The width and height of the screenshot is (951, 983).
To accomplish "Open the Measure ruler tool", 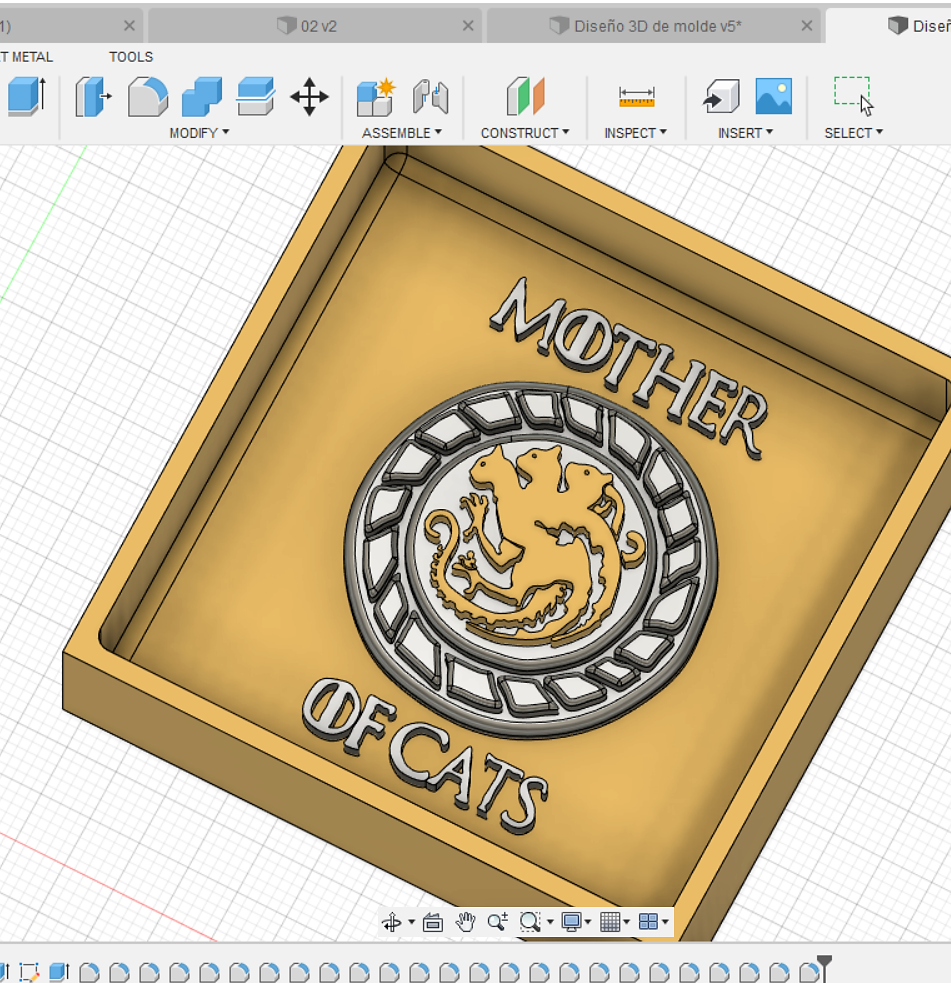I will (x=636, y=97).
